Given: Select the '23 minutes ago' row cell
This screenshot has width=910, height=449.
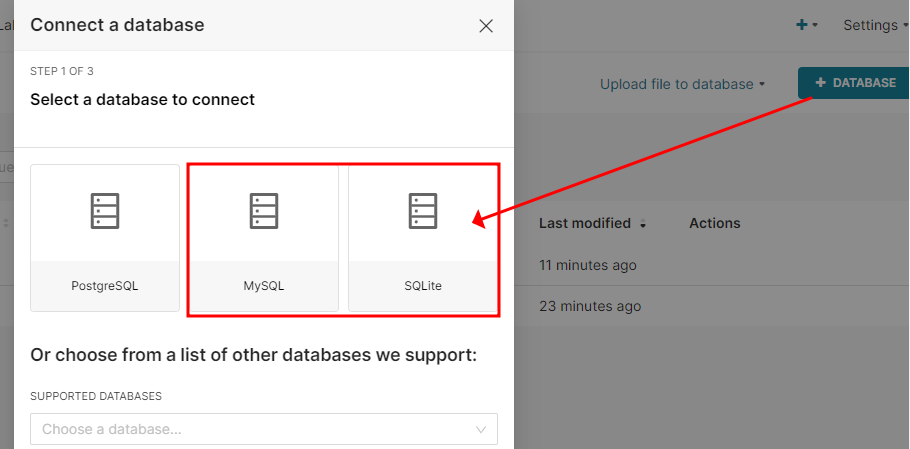Looking at the screenshot, I should coord(590,306).
